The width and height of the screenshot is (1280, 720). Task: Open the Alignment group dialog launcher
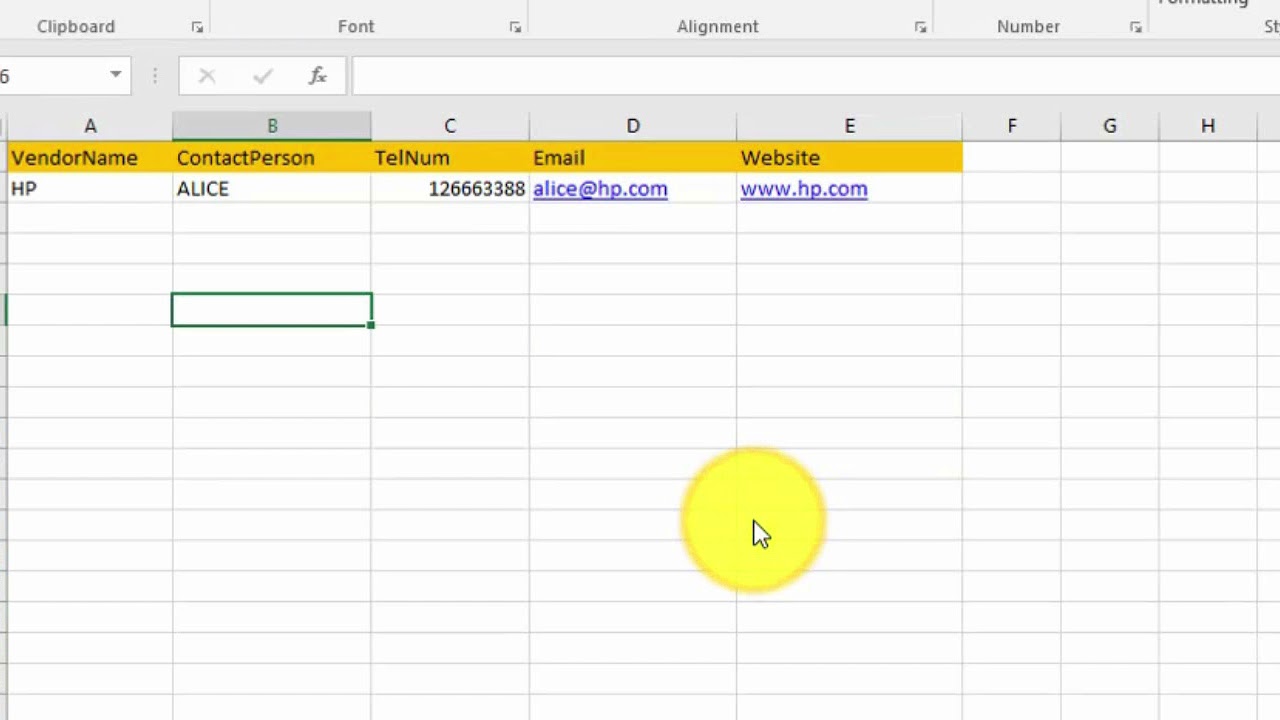click(920, 27)
